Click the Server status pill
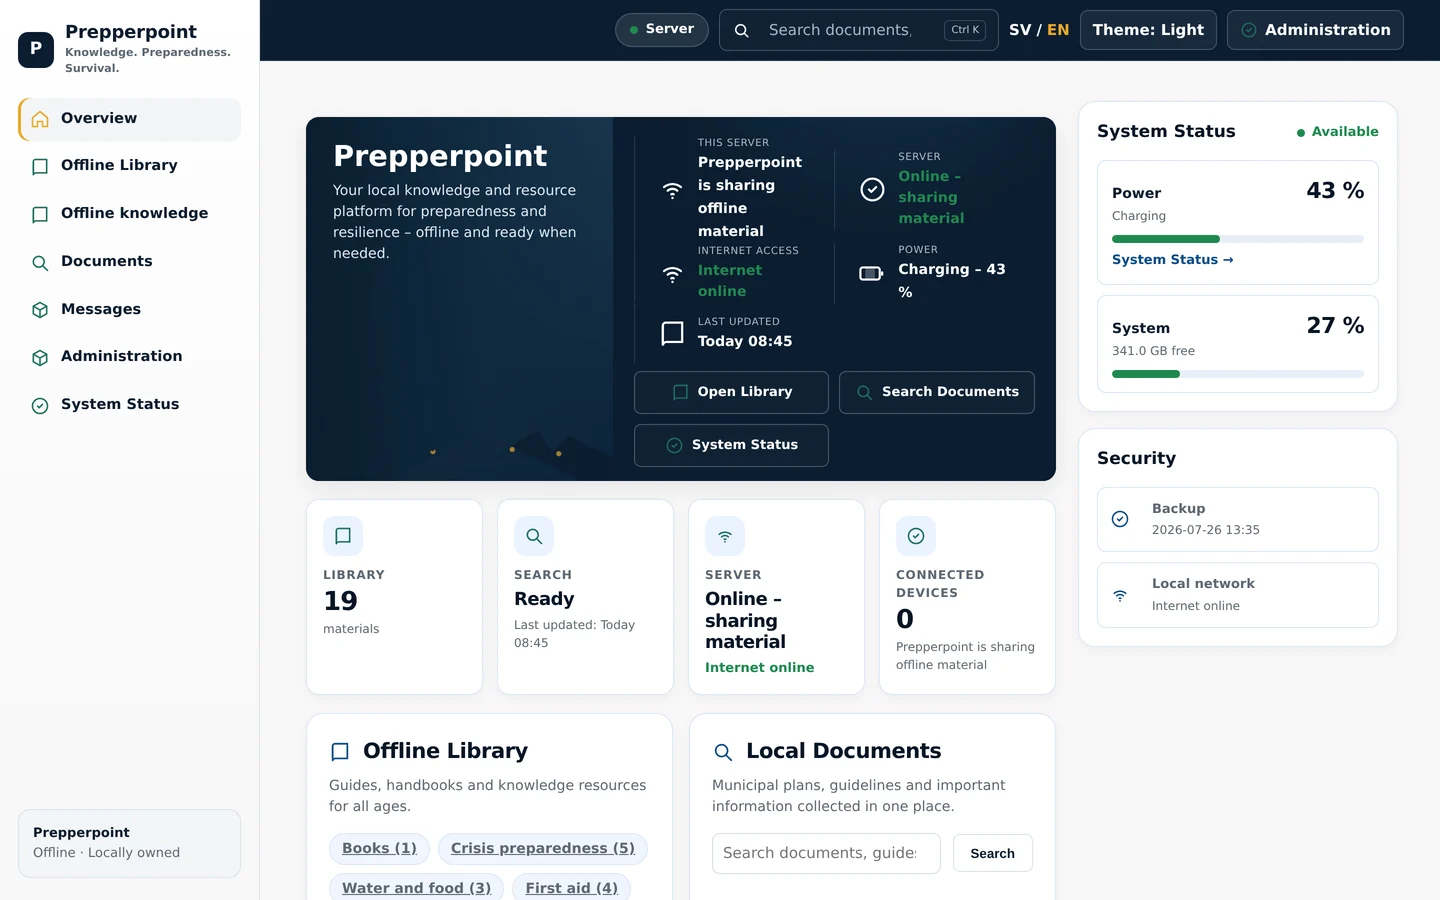The width and height of the screenshot is (1440, 900). click(662, 30)
